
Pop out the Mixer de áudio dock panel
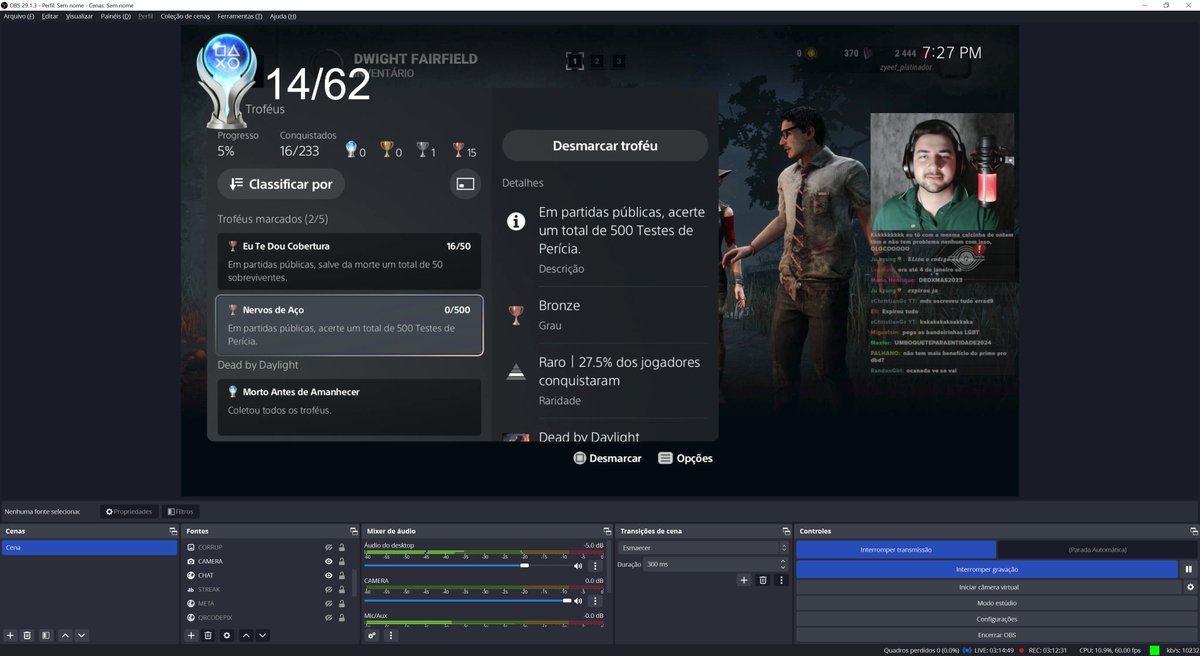click(606, 531)
